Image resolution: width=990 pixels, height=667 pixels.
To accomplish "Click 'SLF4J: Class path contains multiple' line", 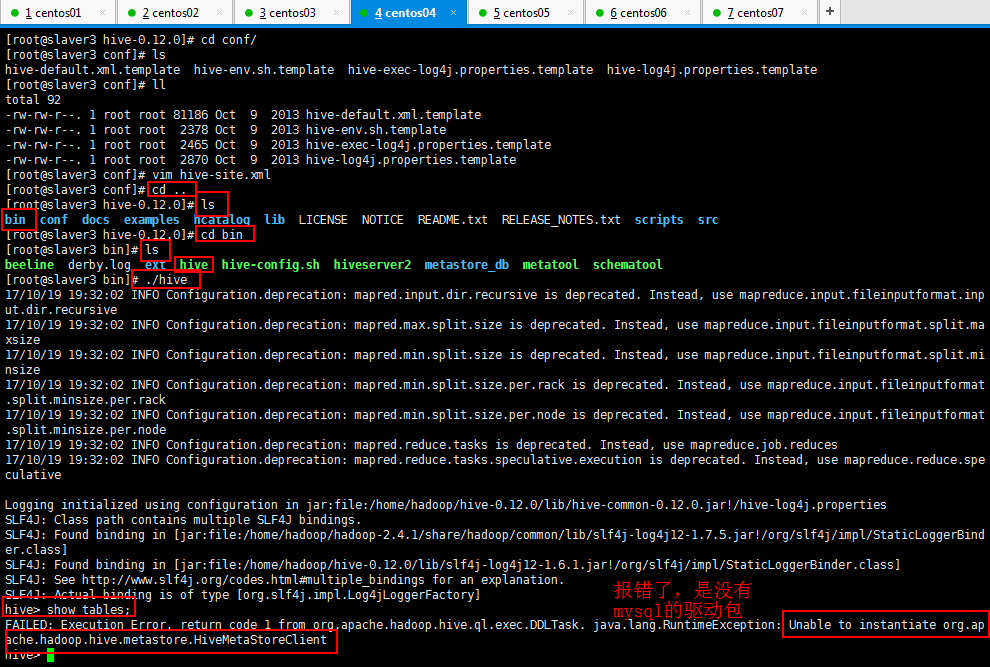I will [x=183, y=520].
